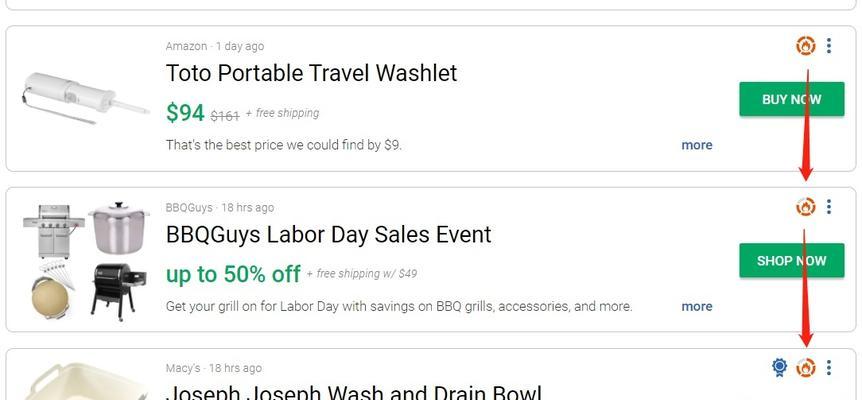Click the 'up to 50% off' text
This screenshot has width=862, height=400.
coord(233,274)
